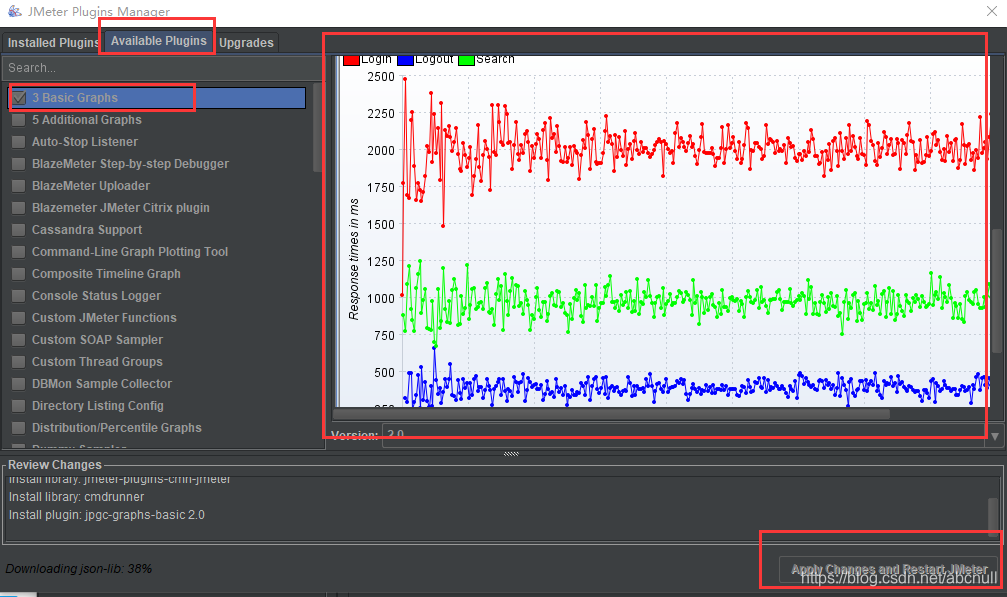Click the red Login legend swatch
This screenshot has width=1007, height=597.
pos(351,60)
